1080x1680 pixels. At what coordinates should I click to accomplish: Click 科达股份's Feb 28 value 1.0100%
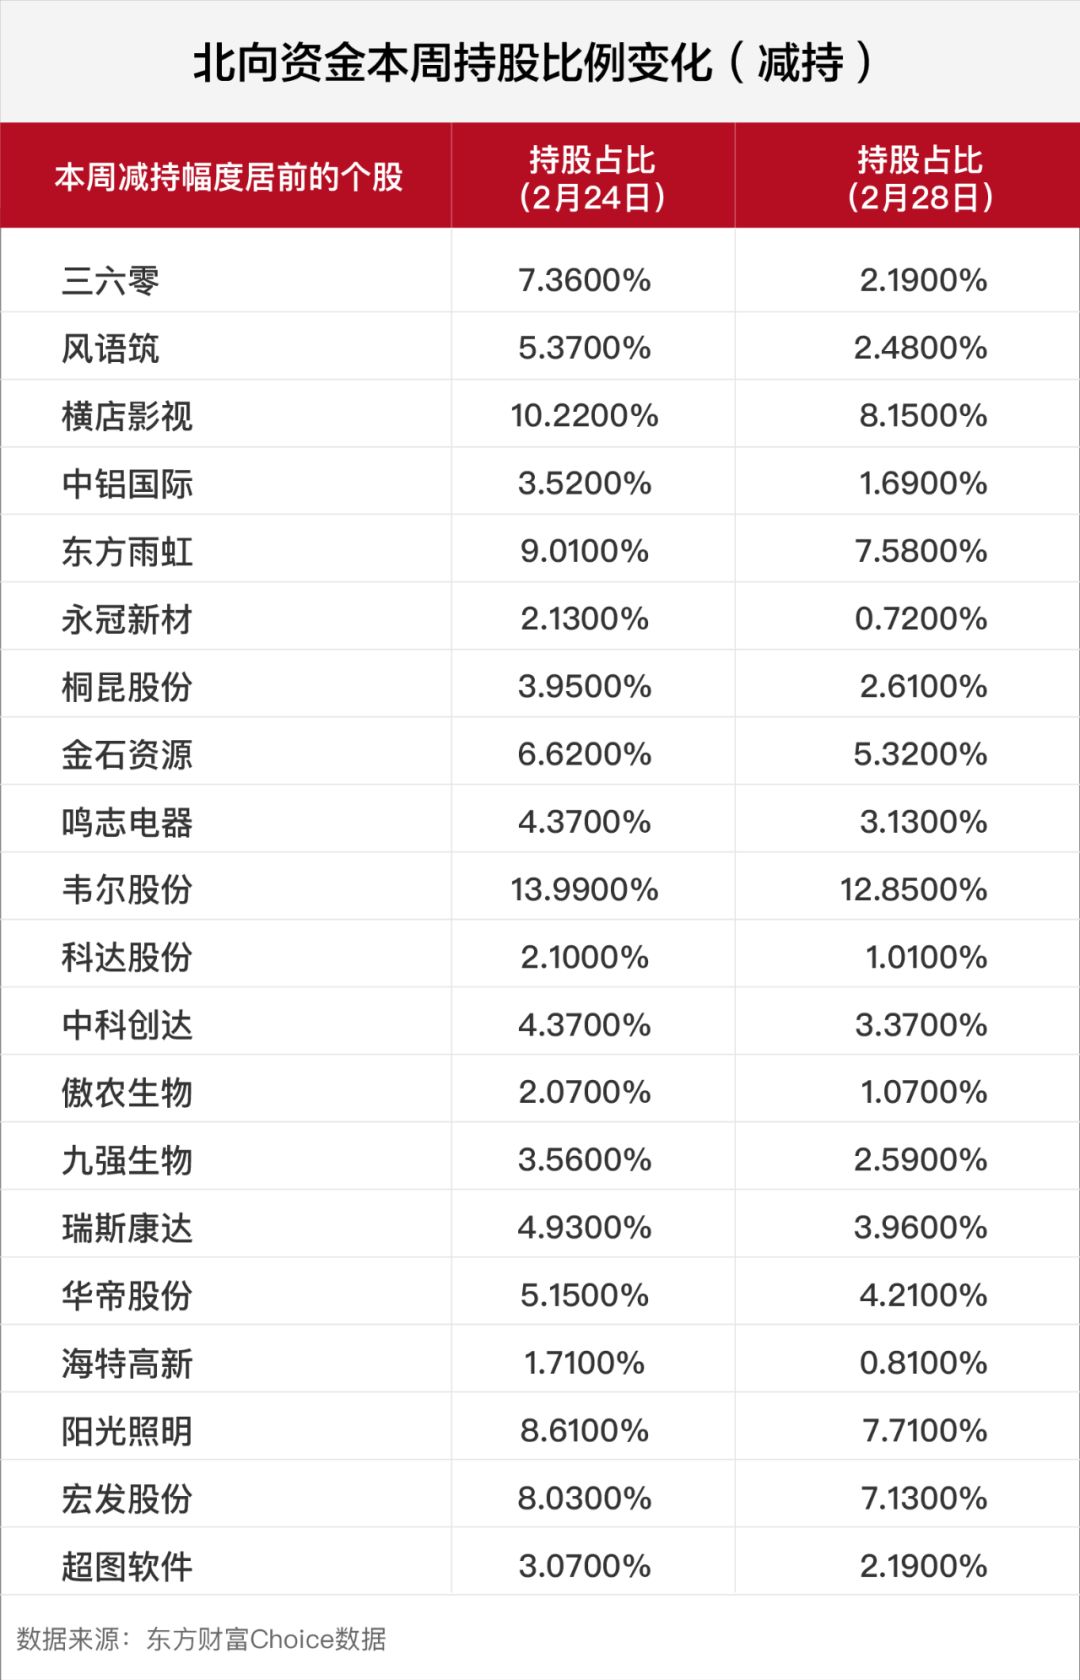[x=926, y=957]
